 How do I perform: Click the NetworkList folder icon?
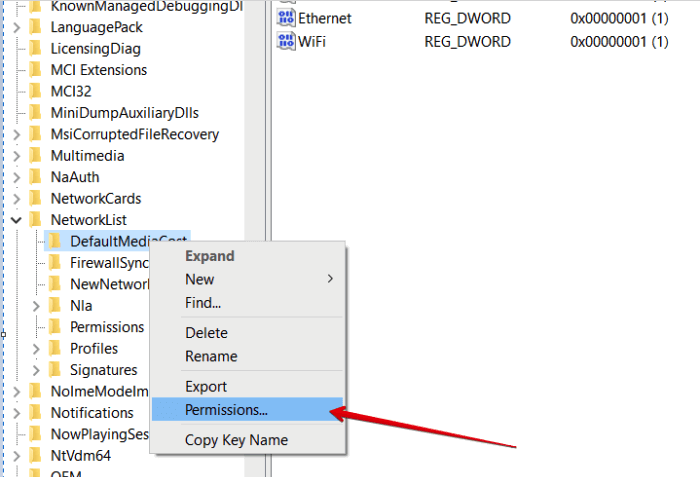coord(35,220)
